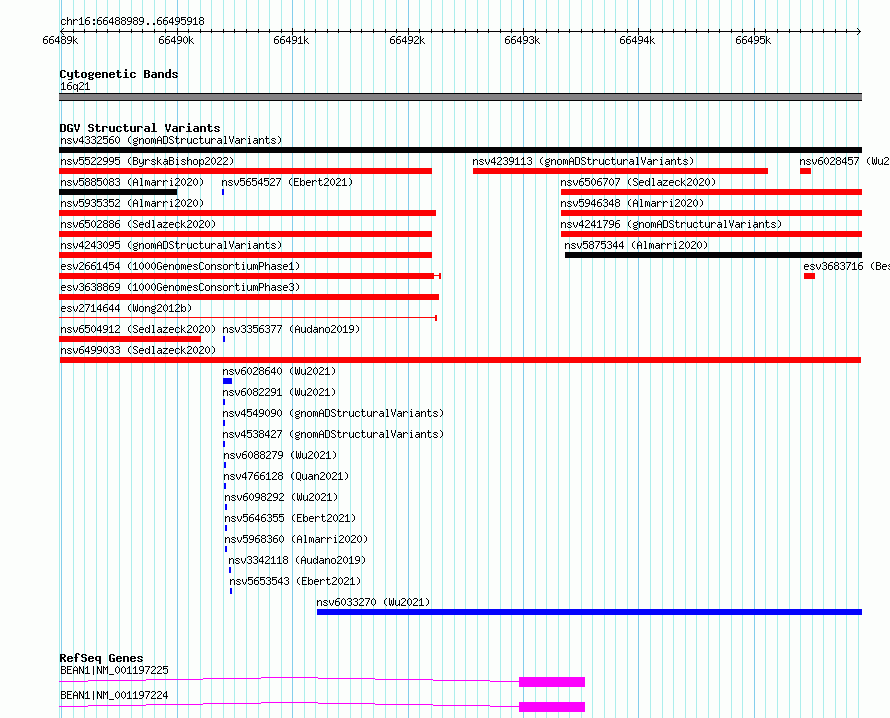Click the 16q21 band label
Image resolution: width=890 pixels, height=718 pixels.
point(75,86)
